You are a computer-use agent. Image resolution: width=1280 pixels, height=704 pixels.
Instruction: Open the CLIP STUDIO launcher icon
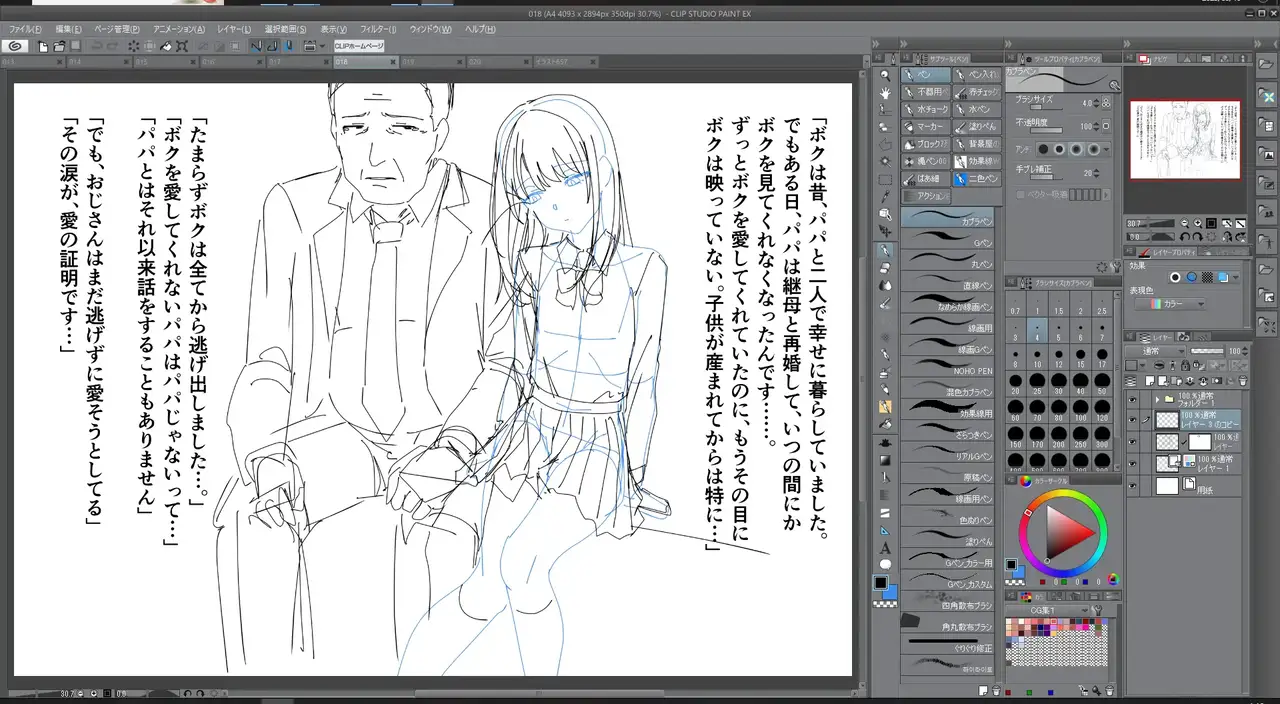pyautogui.click(x=15, y=46)
